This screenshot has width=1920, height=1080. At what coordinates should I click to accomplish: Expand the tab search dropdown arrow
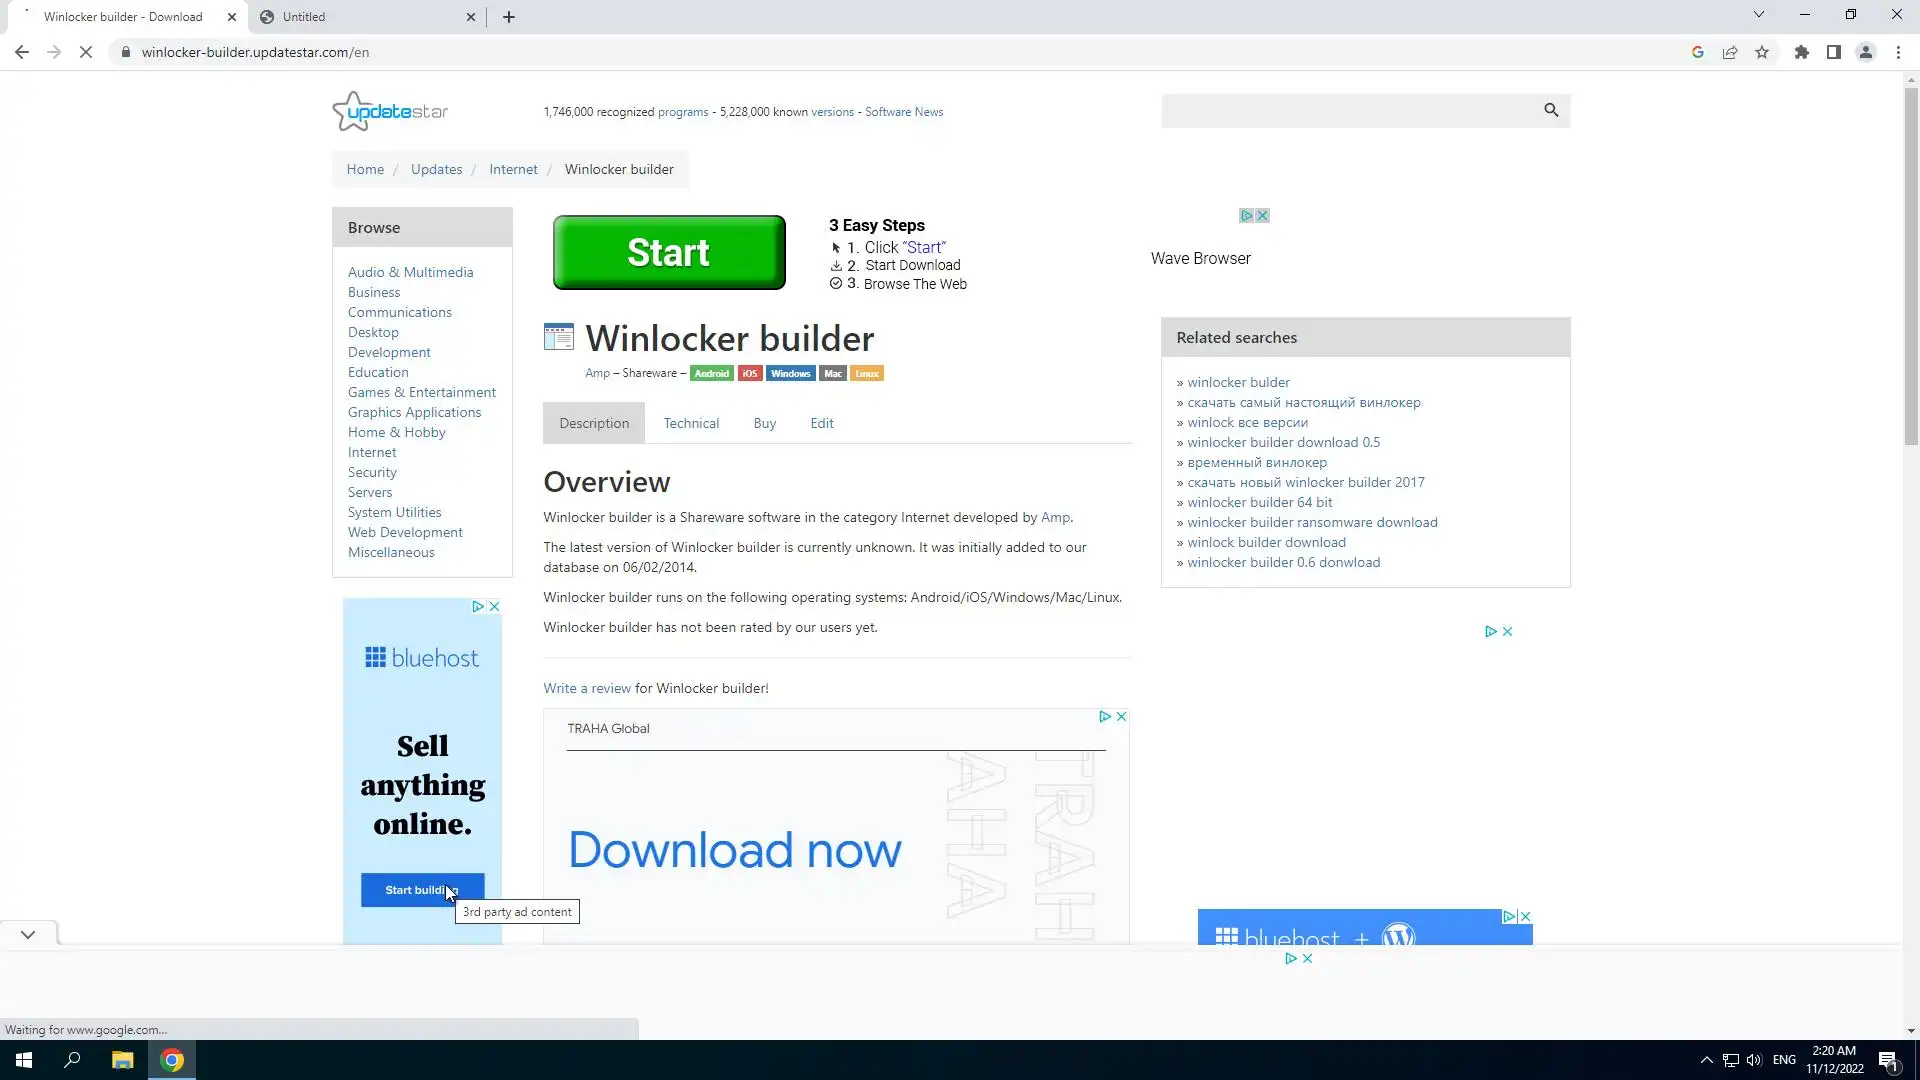(1758, 15)
